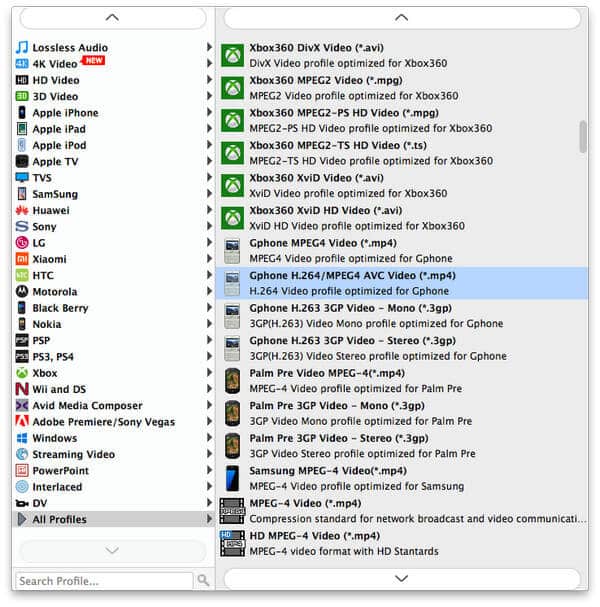Select the All Profiles category
Image resolution: width=600 pixels, height=607 pixels.
point(59,519)
